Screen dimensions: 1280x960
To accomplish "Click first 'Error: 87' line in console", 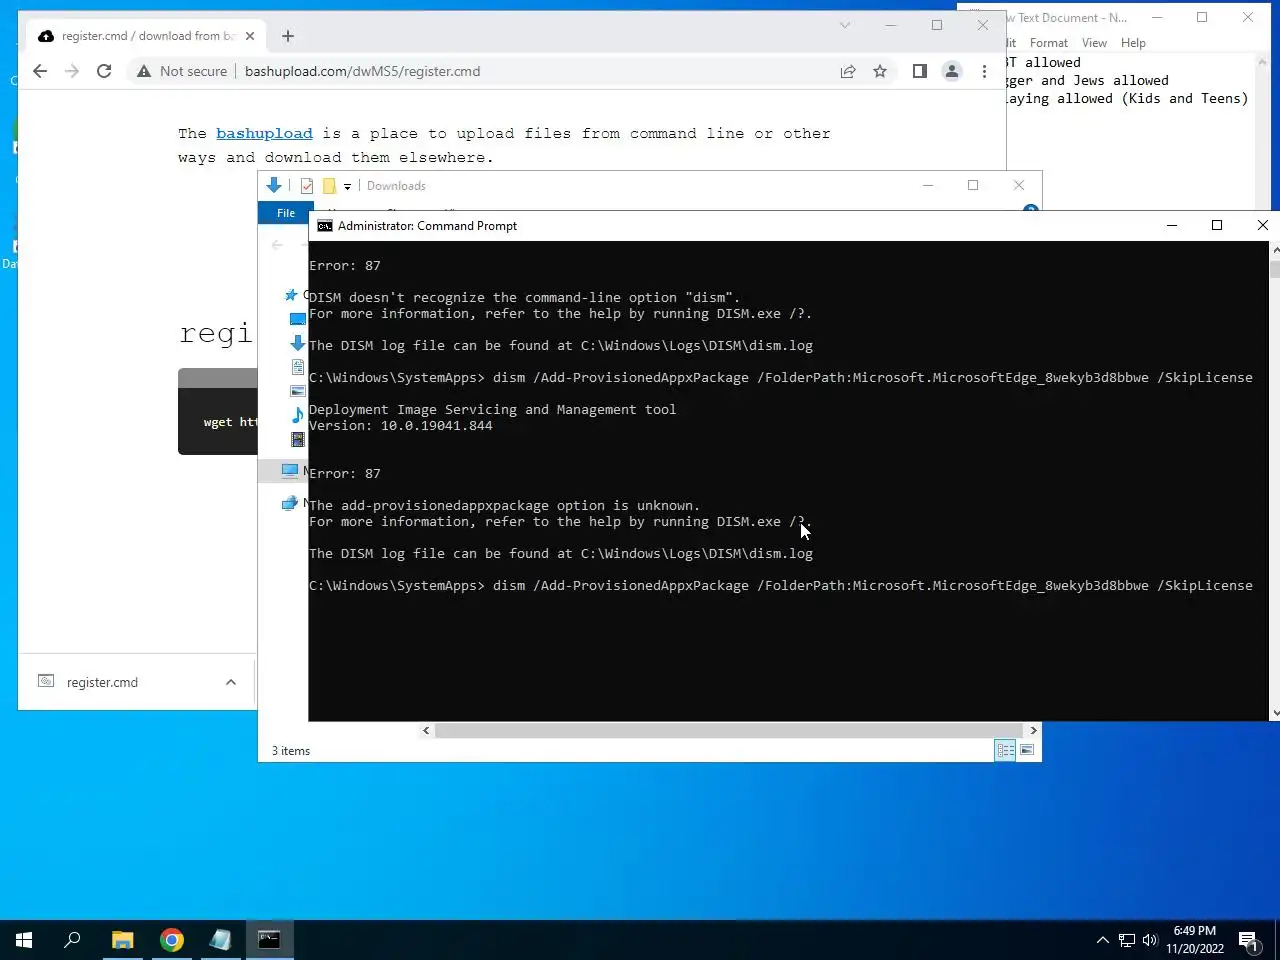I will click(x=344, y=265).
